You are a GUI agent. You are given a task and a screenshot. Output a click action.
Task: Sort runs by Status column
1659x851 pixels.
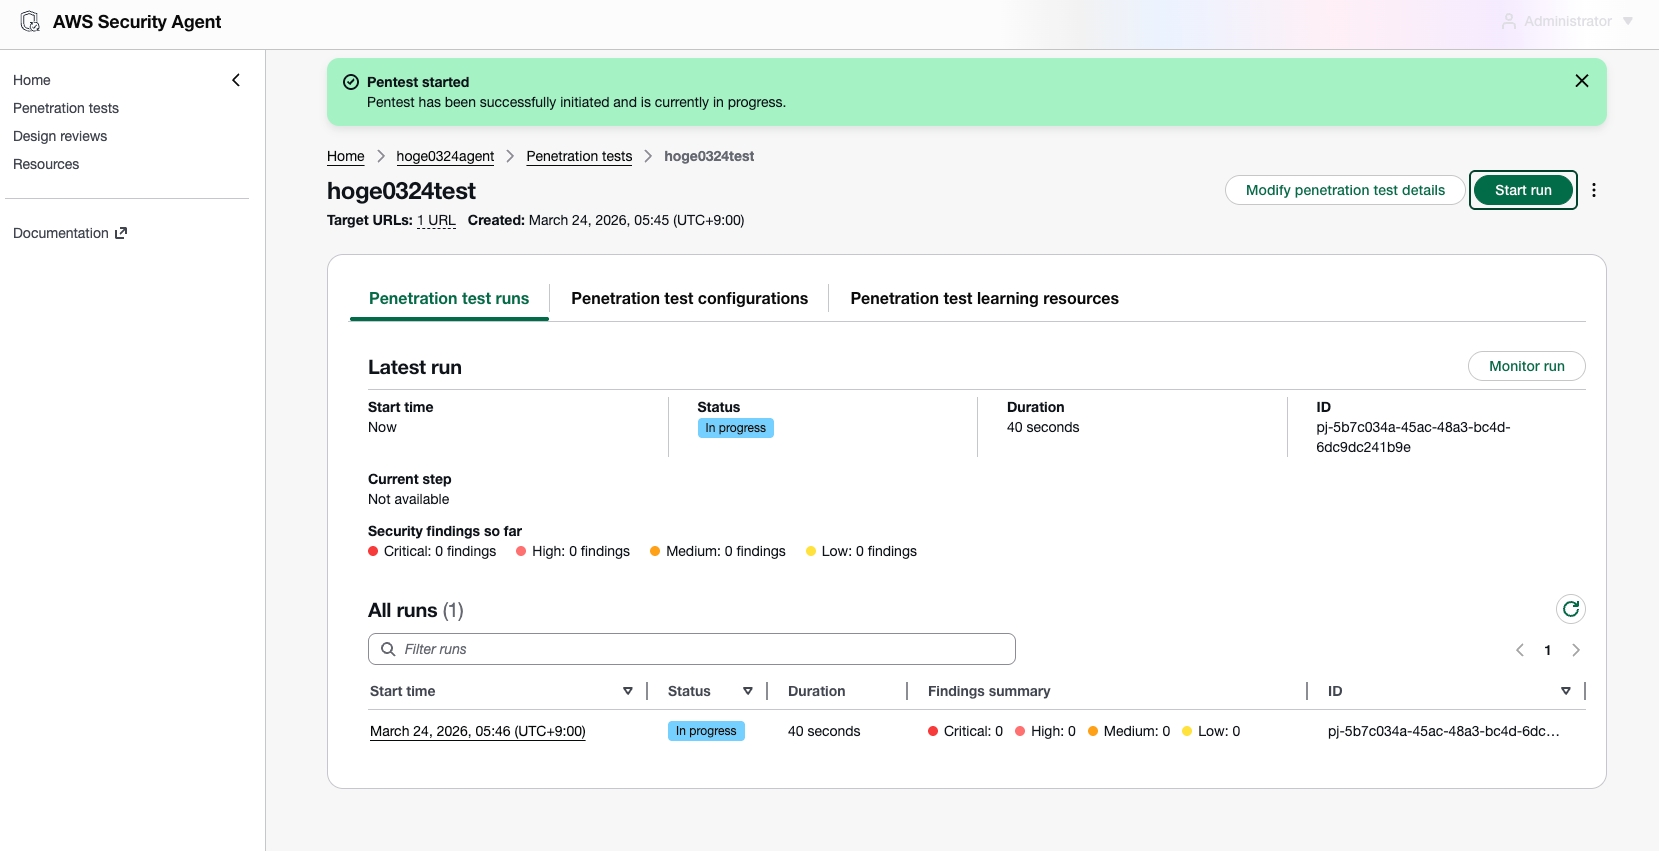tap(747, 691)
